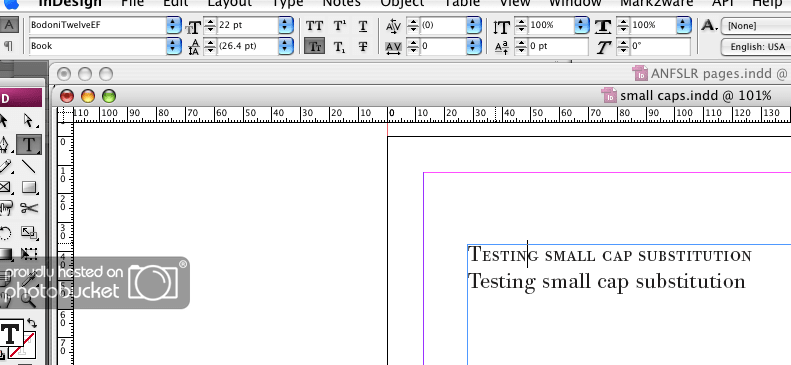Open the Layout menu
This screenshot has height=365, width=791.
[x=230, y=3]
